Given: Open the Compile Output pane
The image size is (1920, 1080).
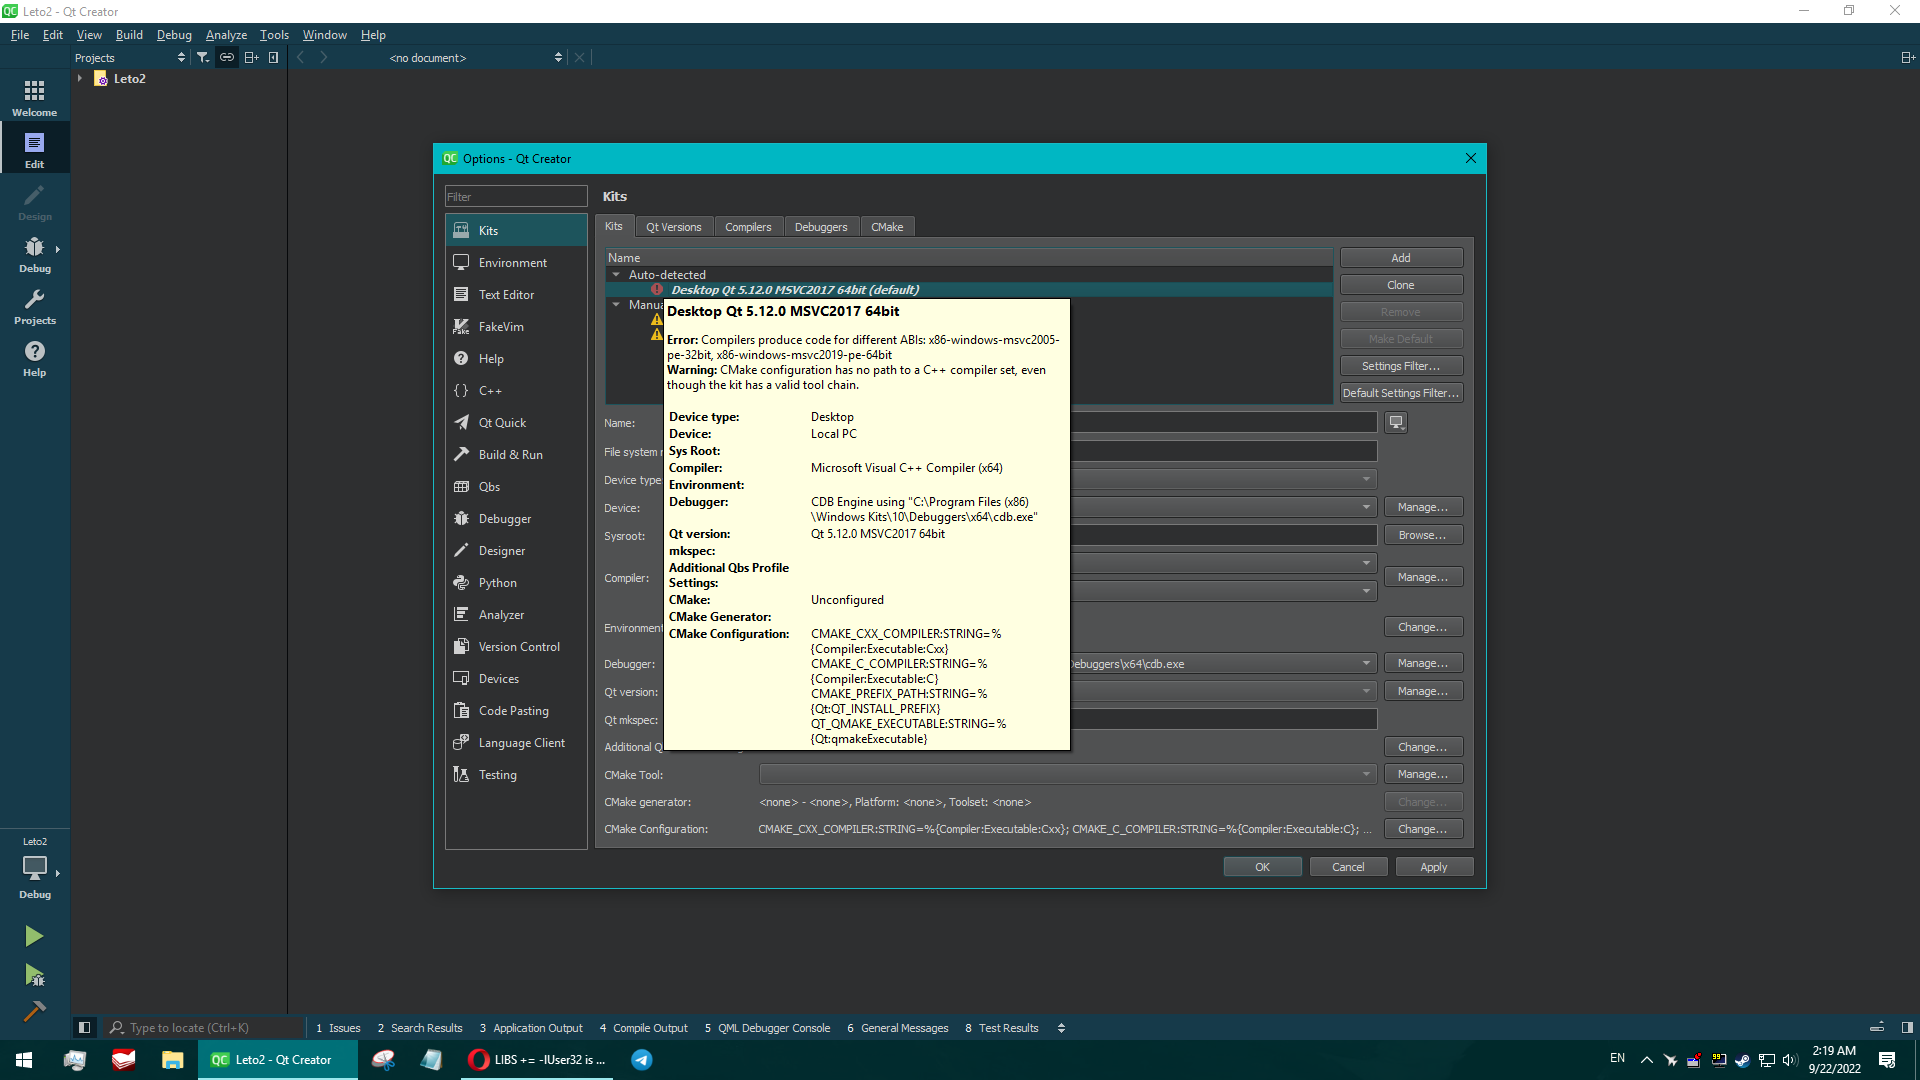Looking at the screenshot, I should click(x=644, y=1028).
